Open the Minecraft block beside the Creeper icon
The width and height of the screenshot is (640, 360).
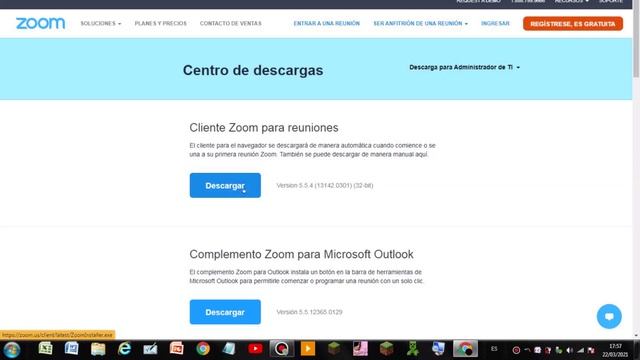click(x=386, y=349)
